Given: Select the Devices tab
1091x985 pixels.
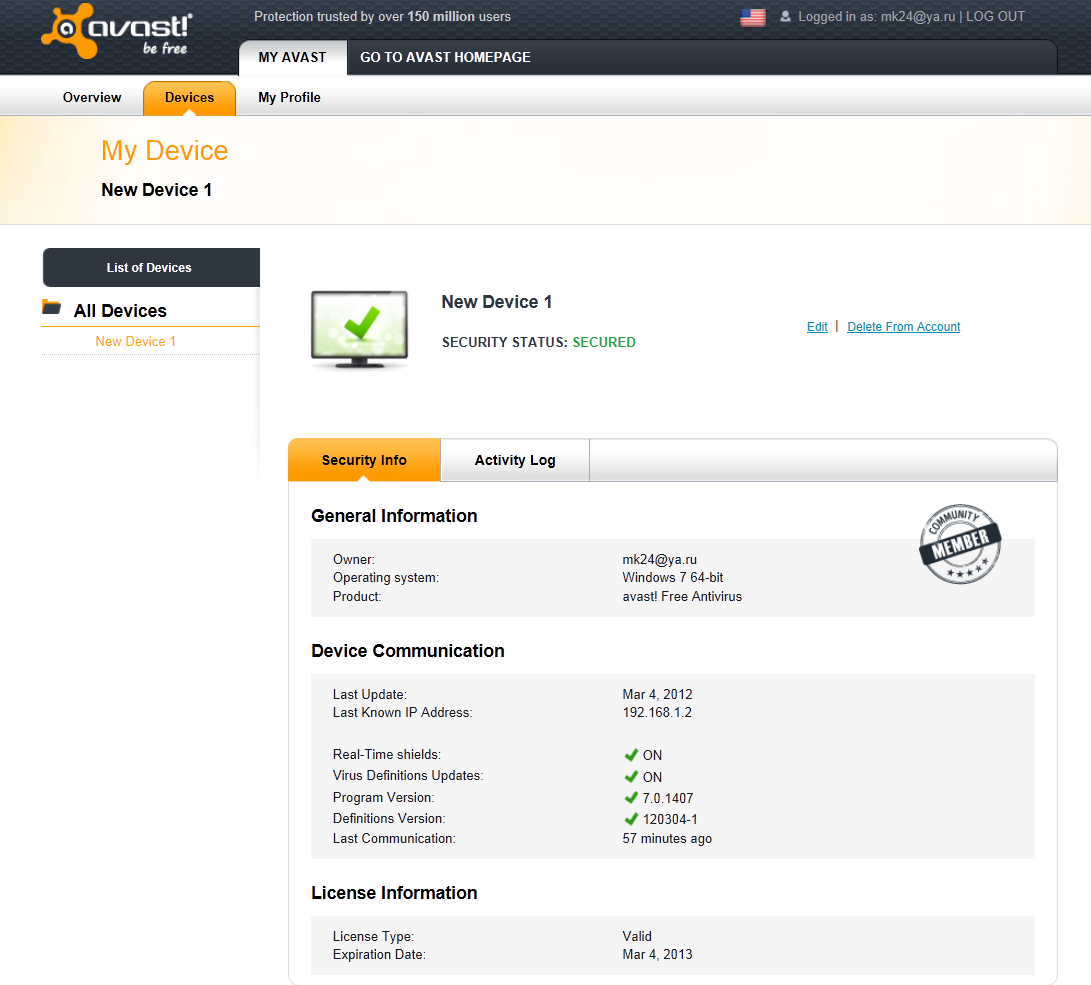Looking at the screenshot, I should coord(189,98).
